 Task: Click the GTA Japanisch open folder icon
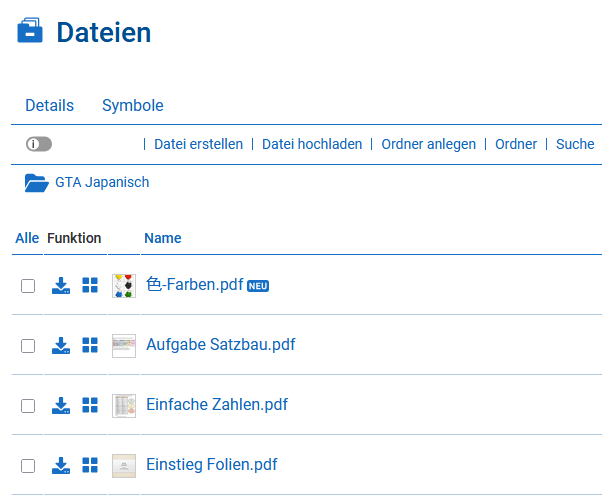[36, 183]
